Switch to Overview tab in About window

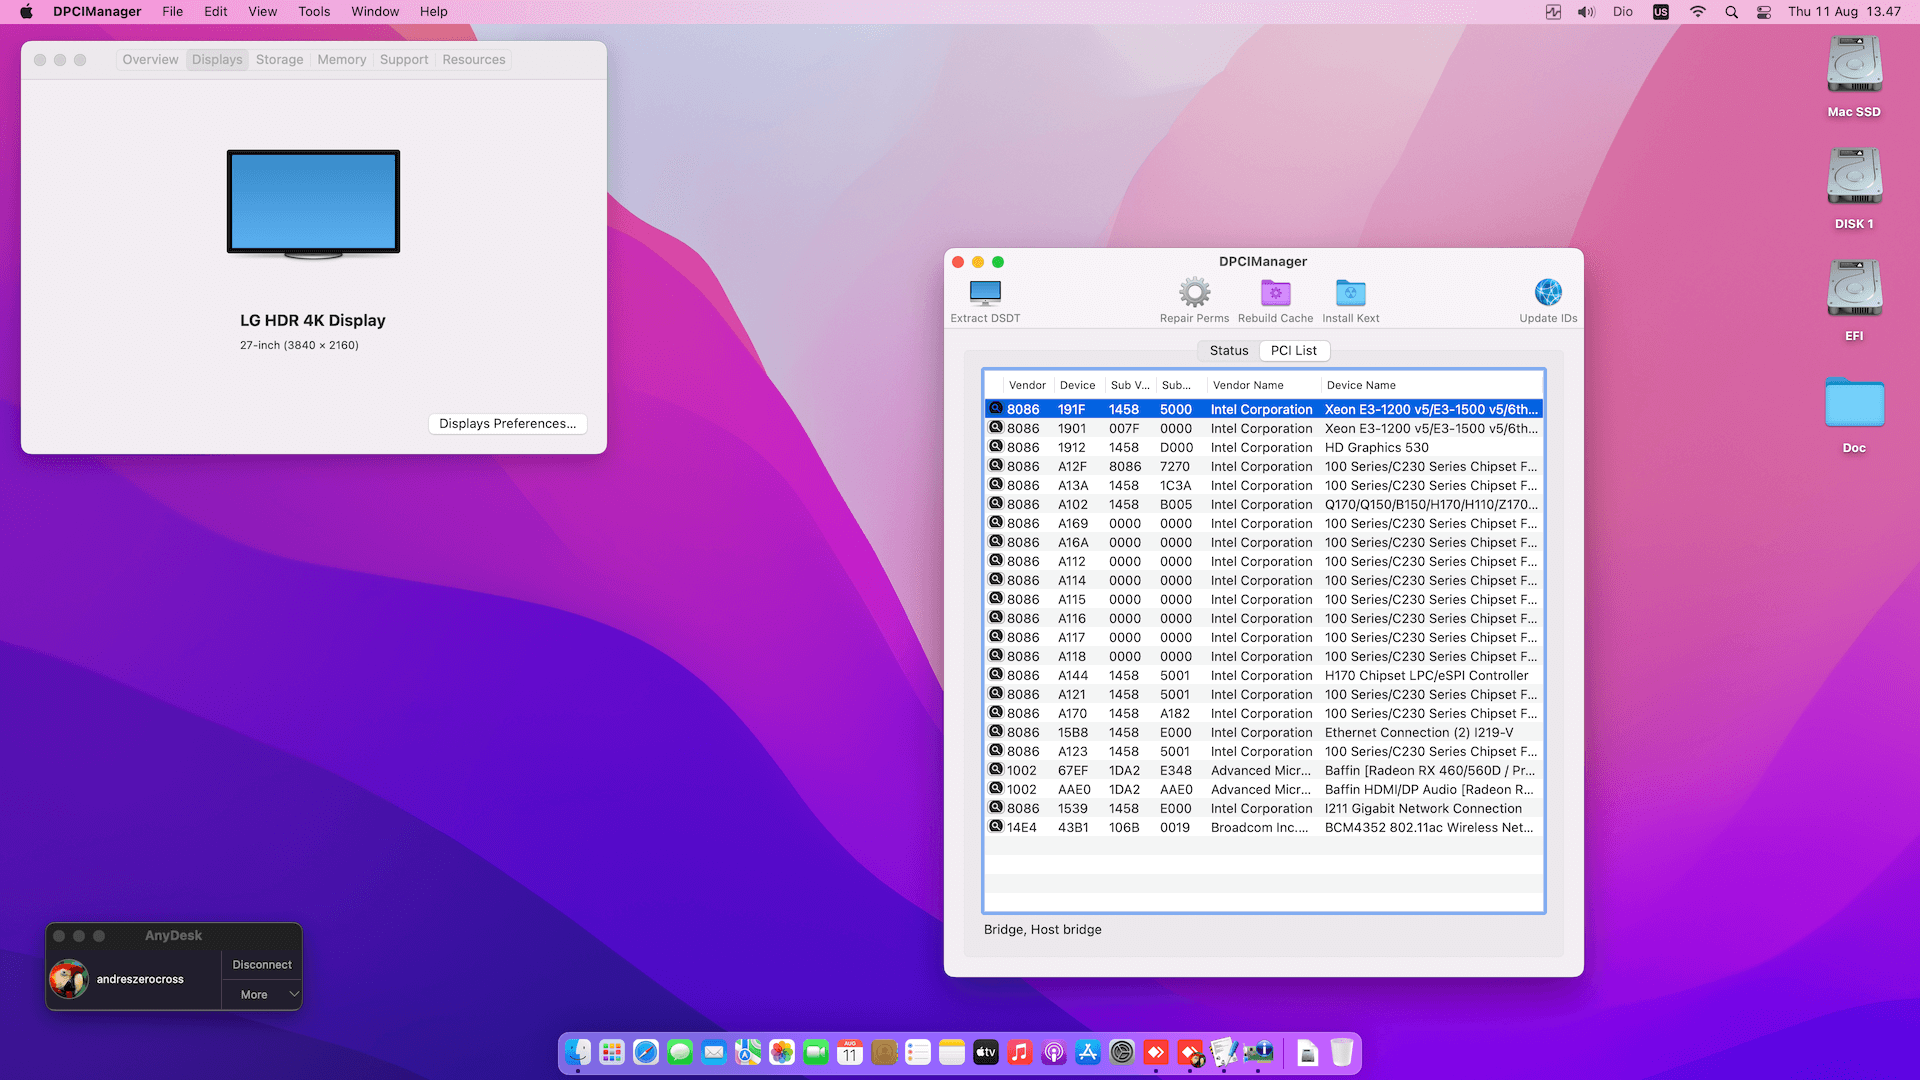tap(150, 60)
